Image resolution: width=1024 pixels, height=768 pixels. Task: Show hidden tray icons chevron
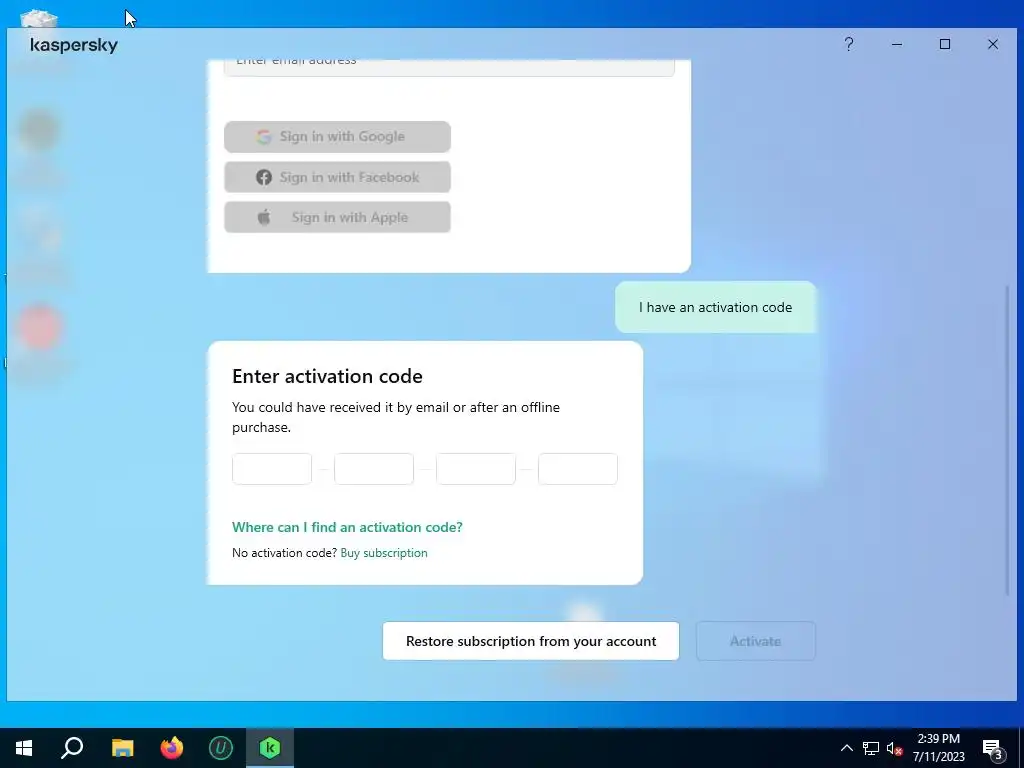[846, 748]
